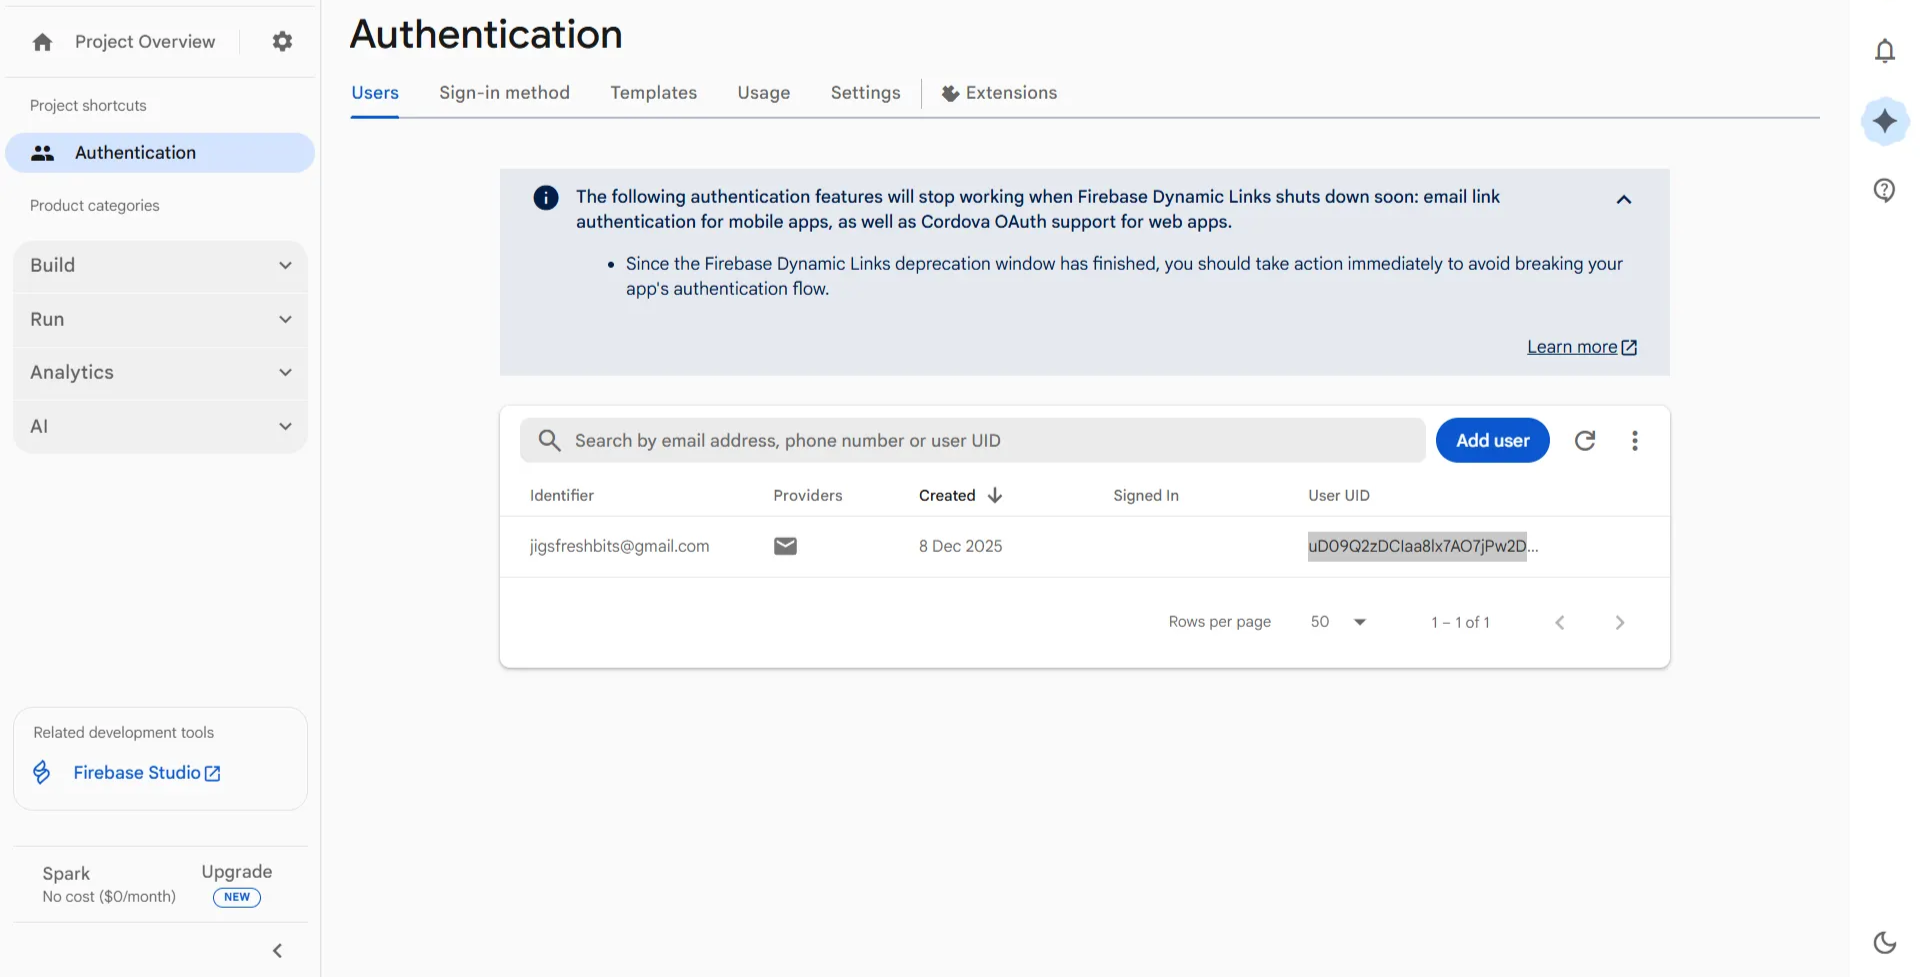Click the Firebase Studio logo icon

[x=42, y=773]
